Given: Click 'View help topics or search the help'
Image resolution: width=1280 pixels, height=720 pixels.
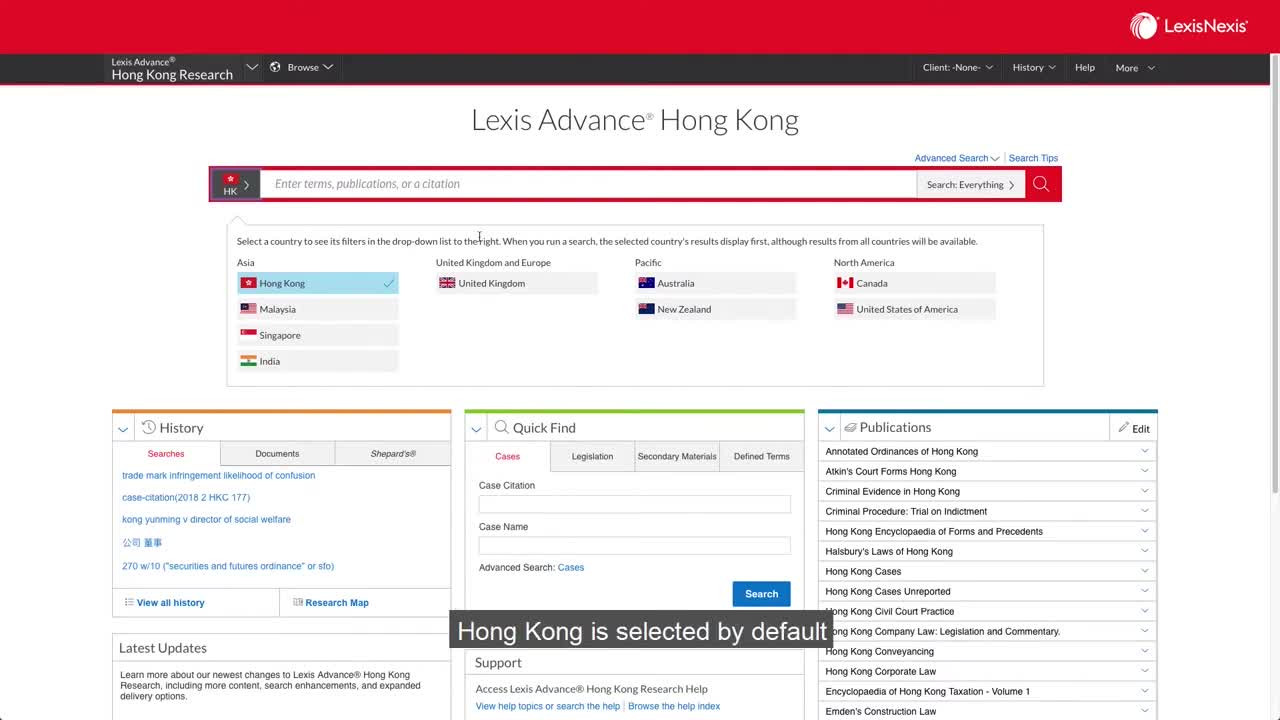Looking at the screenshot, I should coord(548,706).
